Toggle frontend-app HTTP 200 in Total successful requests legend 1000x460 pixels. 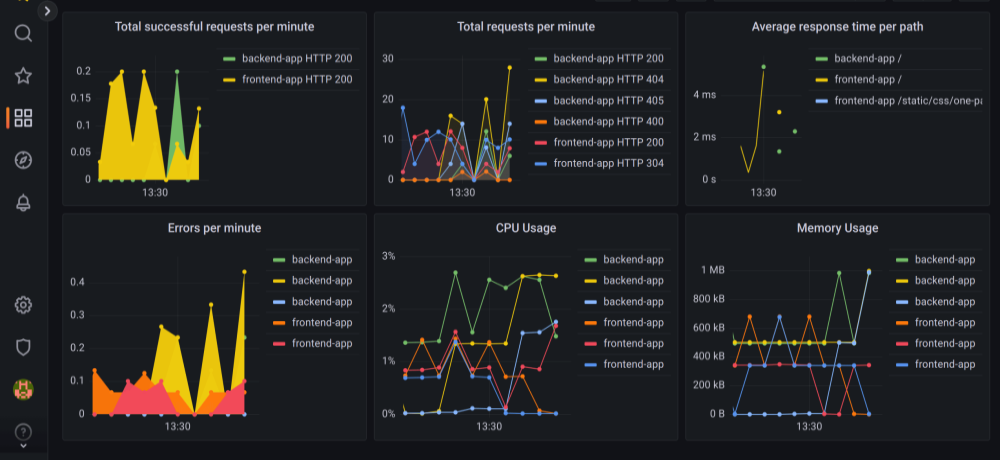297,80
